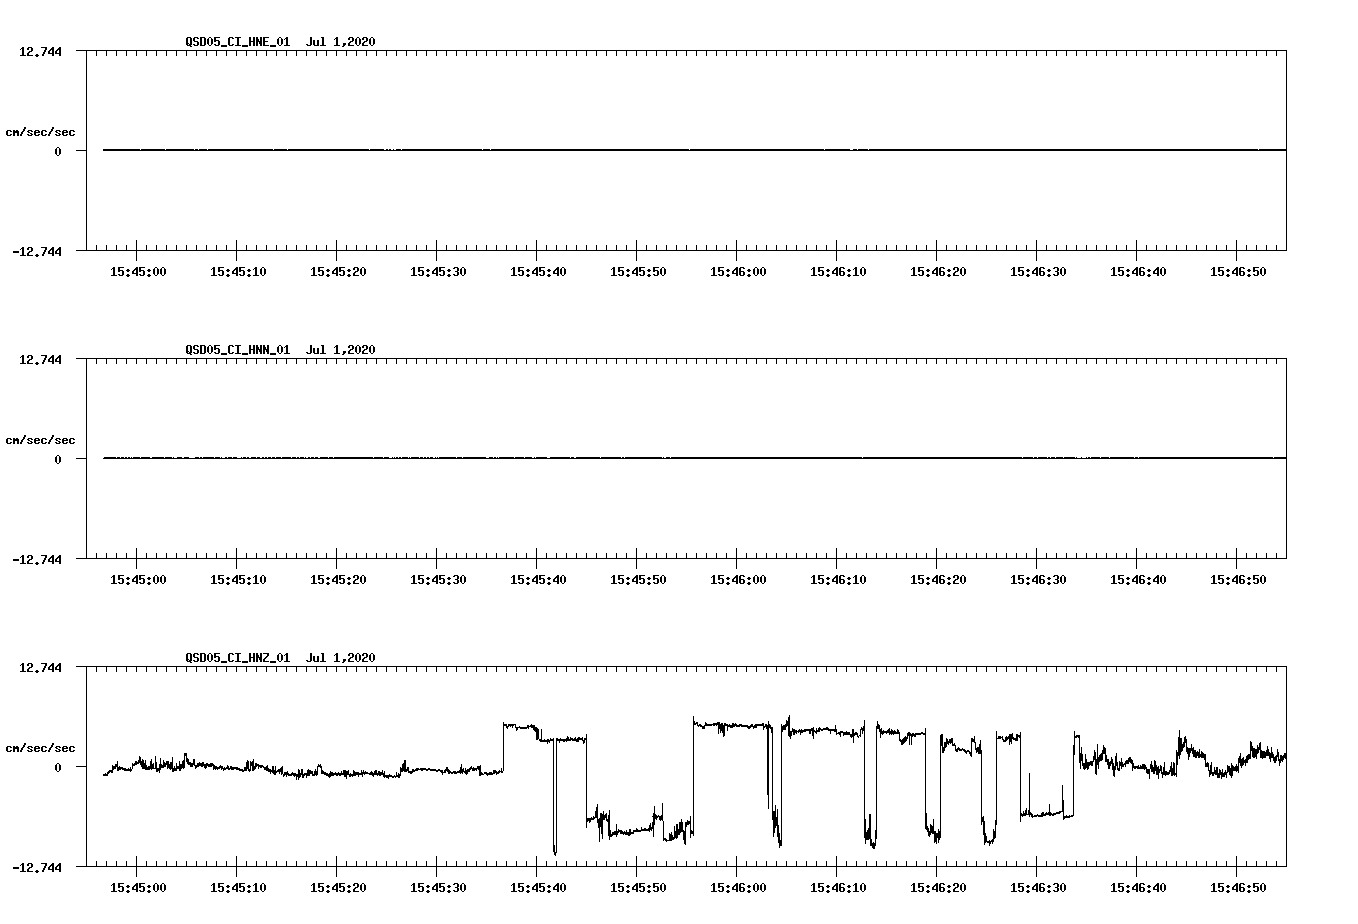Click the QSD05_CI_HNN_01 plot title
Image resolution: width=1358 pixels, height=924 pixels.
pos(280,350)
